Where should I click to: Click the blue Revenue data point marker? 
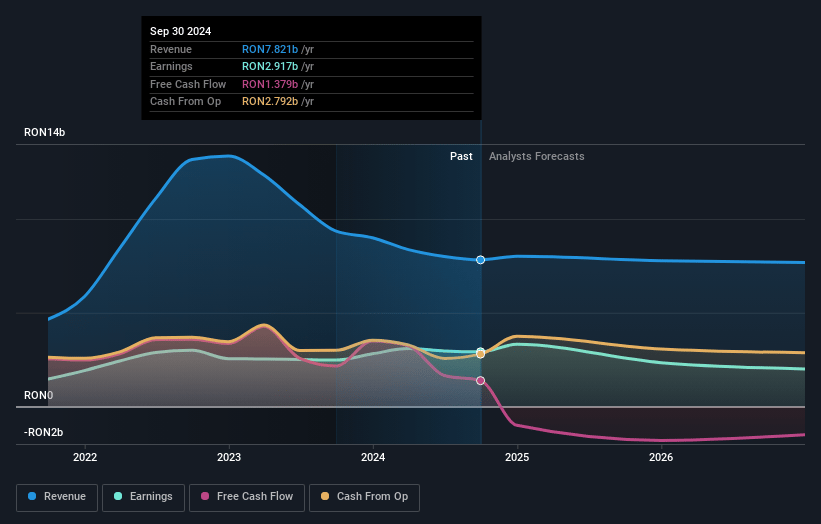pos(480,260)
